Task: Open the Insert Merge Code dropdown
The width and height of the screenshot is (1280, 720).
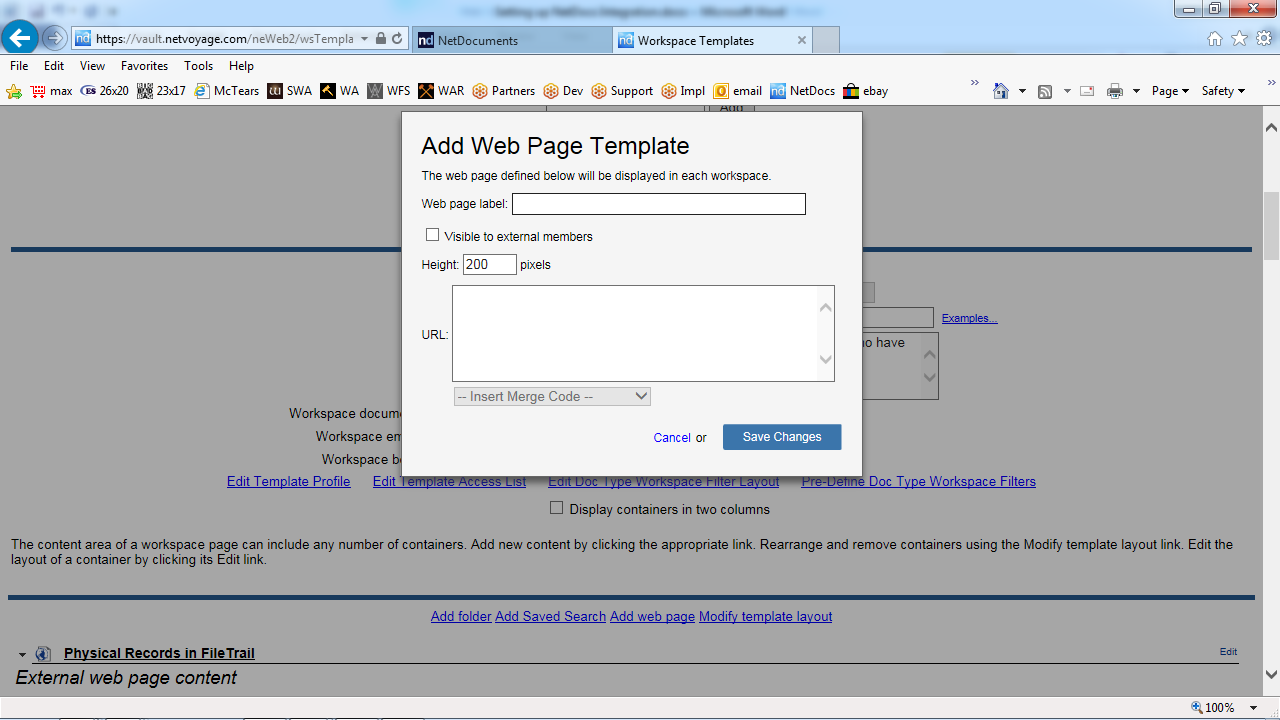Action: pos(552,396)
